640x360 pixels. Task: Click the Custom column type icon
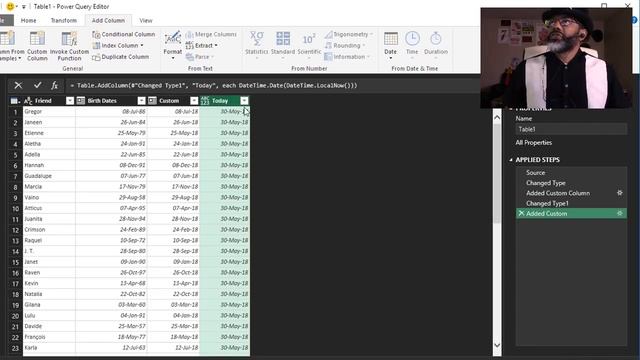(x=152, y=101)
